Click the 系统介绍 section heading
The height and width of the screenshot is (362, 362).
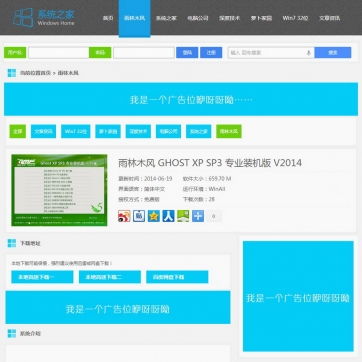point(30,333)
